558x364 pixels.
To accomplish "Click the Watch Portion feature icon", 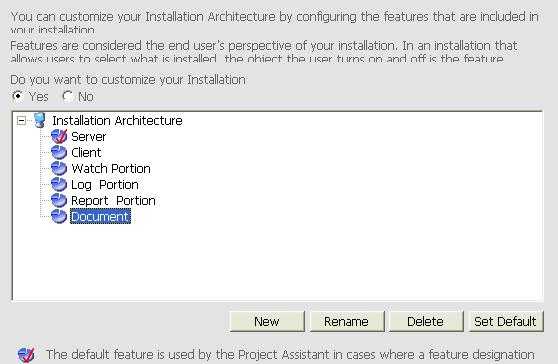I will coord(59,168).
